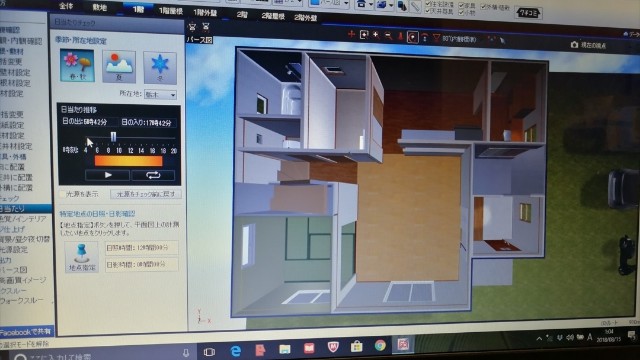Open the McAfee shield taskbar icon
Image resolution: width=640 pixels, height=360 pixels.
(x=333, y=347)
